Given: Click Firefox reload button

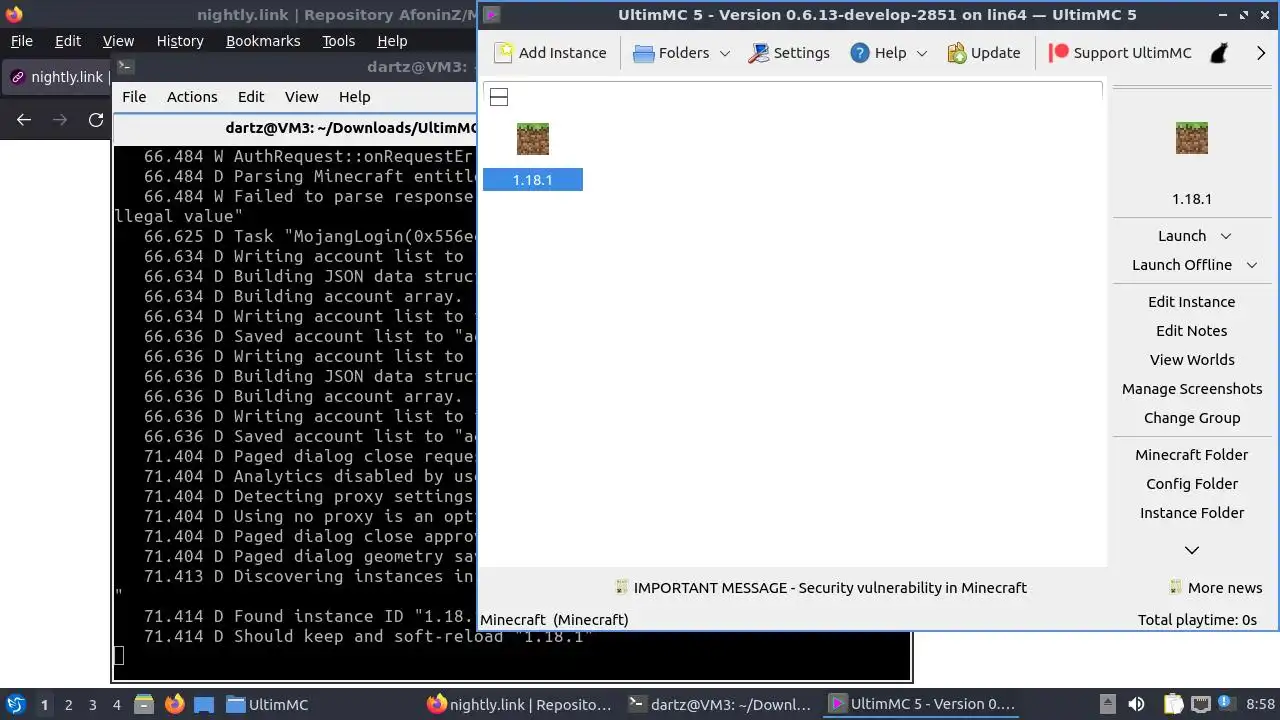Looking at the screenshot, I should 96,120.
